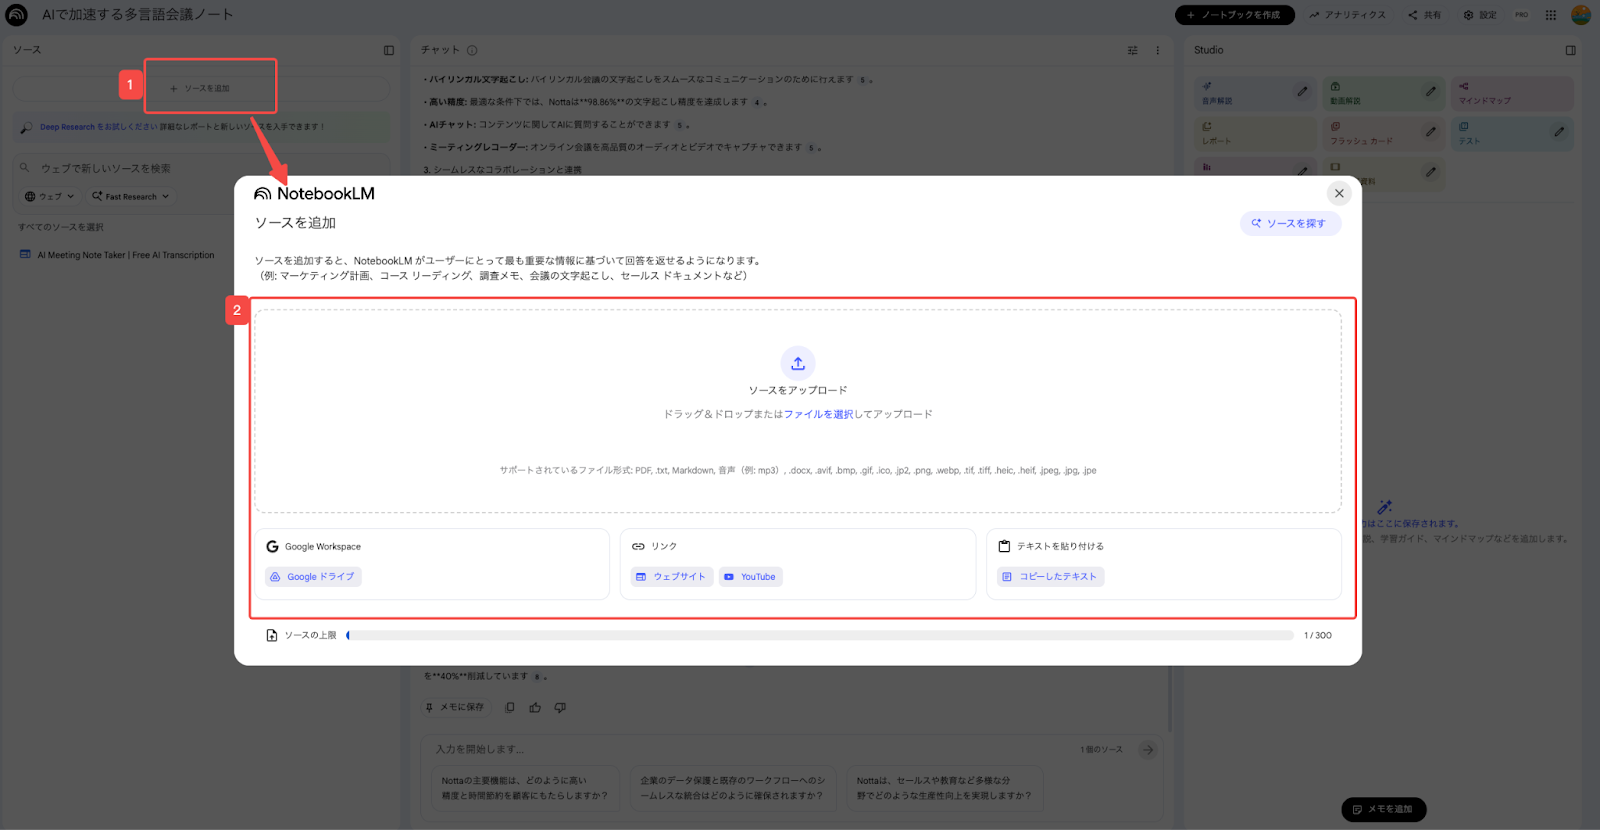Click the send arrow button in chat
This screenshot has width=1600, height=830.
tap(1148, 749)
